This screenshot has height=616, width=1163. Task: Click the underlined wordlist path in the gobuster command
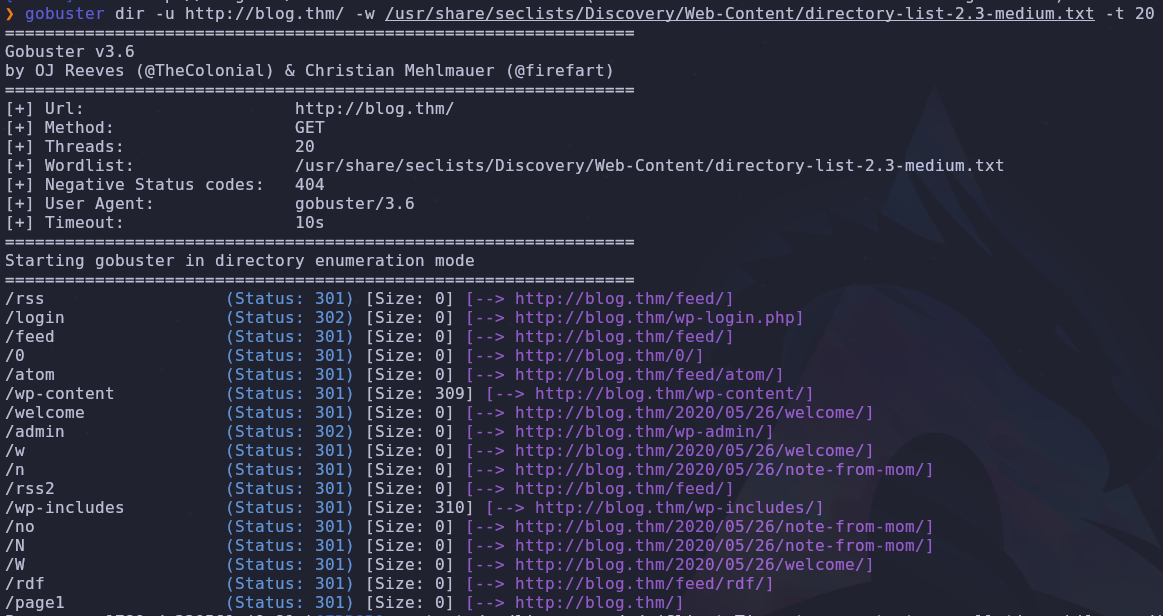coord(739,14)
